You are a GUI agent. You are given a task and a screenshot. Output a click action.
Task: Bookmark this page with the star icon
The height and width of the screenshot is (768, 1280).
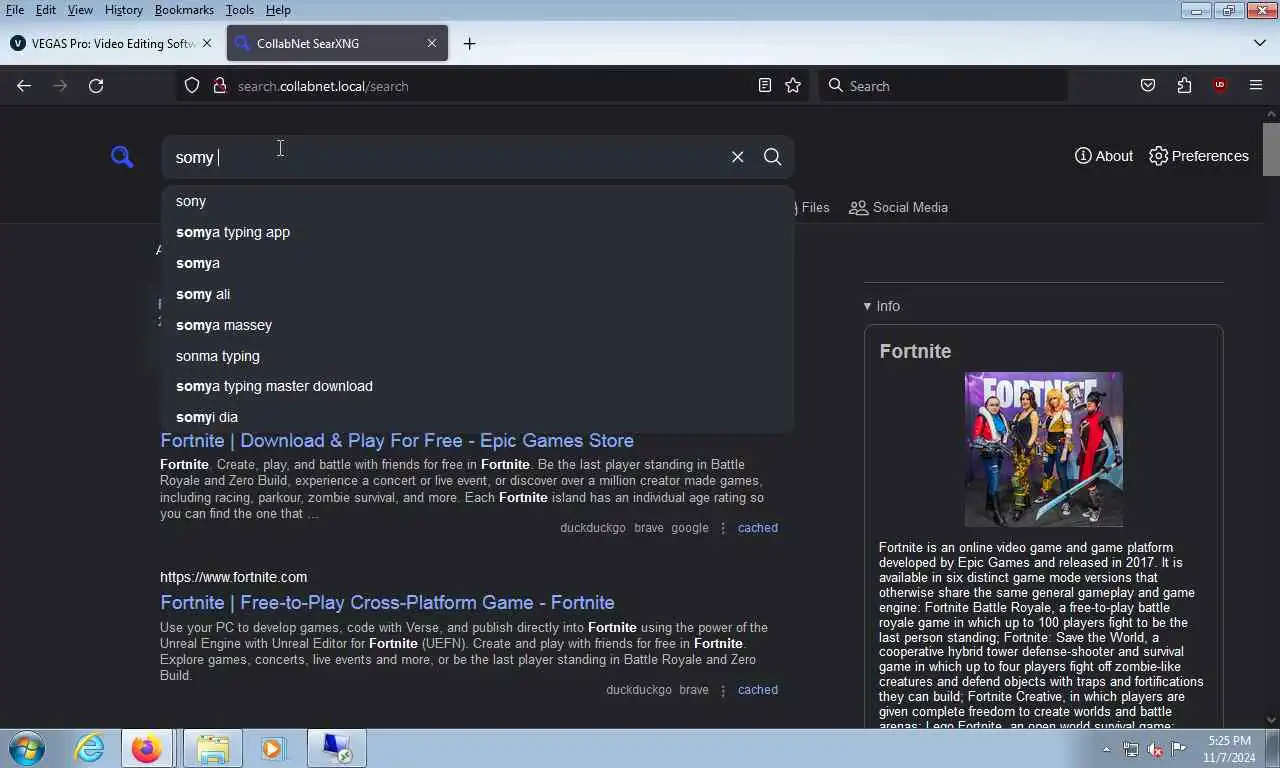click(793, 86)
